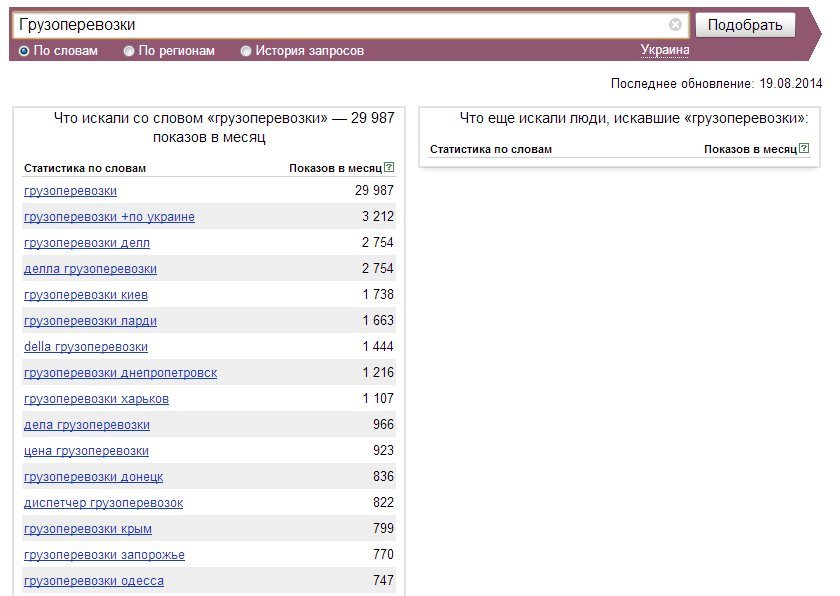Viewport: 840px width, 596px height.
Task: Click the "грузоперевозки одесса" link
Action: pyautogui.click(x=94, y=581)
